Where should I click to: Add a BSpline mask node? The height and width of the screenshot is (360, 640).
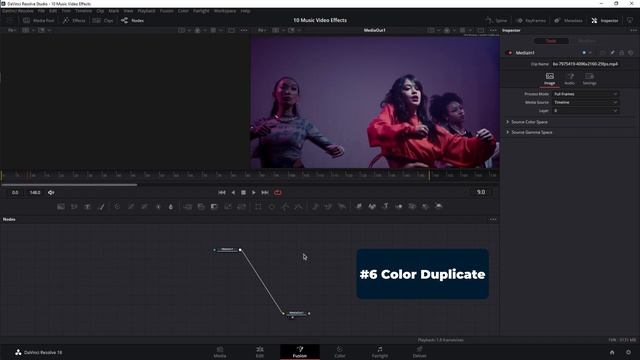[x=299, y=207]
